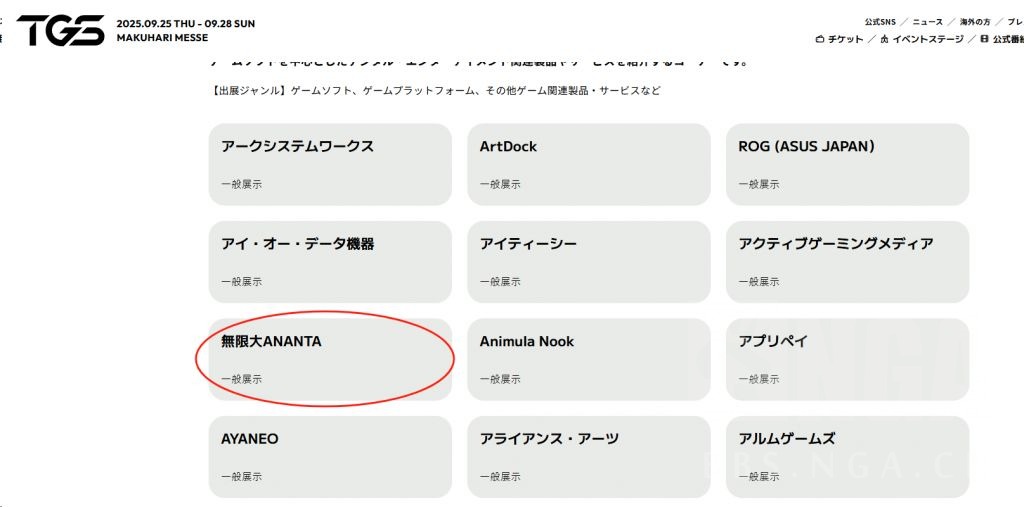Open the ROG (ASUS JAPAN) card
Screen dimensions: 1024x507
pyautogui.click(x=847, y=164)
